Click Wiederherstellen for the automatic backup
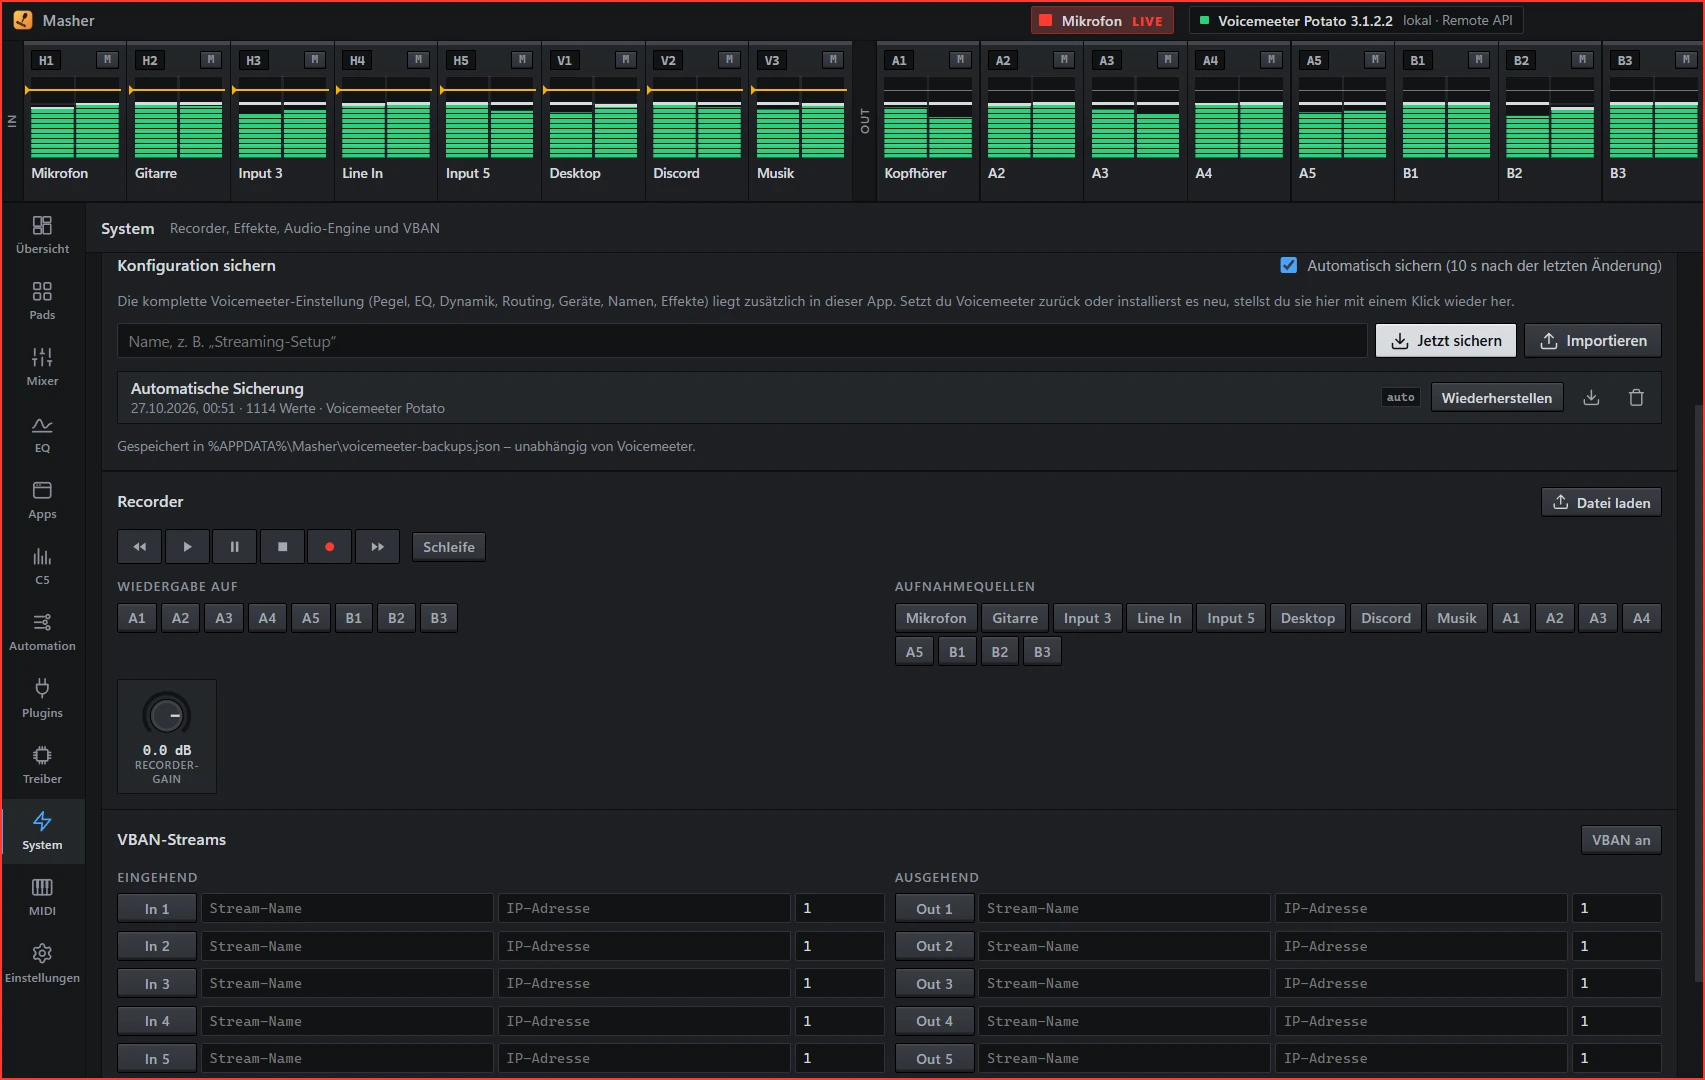This screenshot has width=1705, height=1080. (x=1497, y=398)
